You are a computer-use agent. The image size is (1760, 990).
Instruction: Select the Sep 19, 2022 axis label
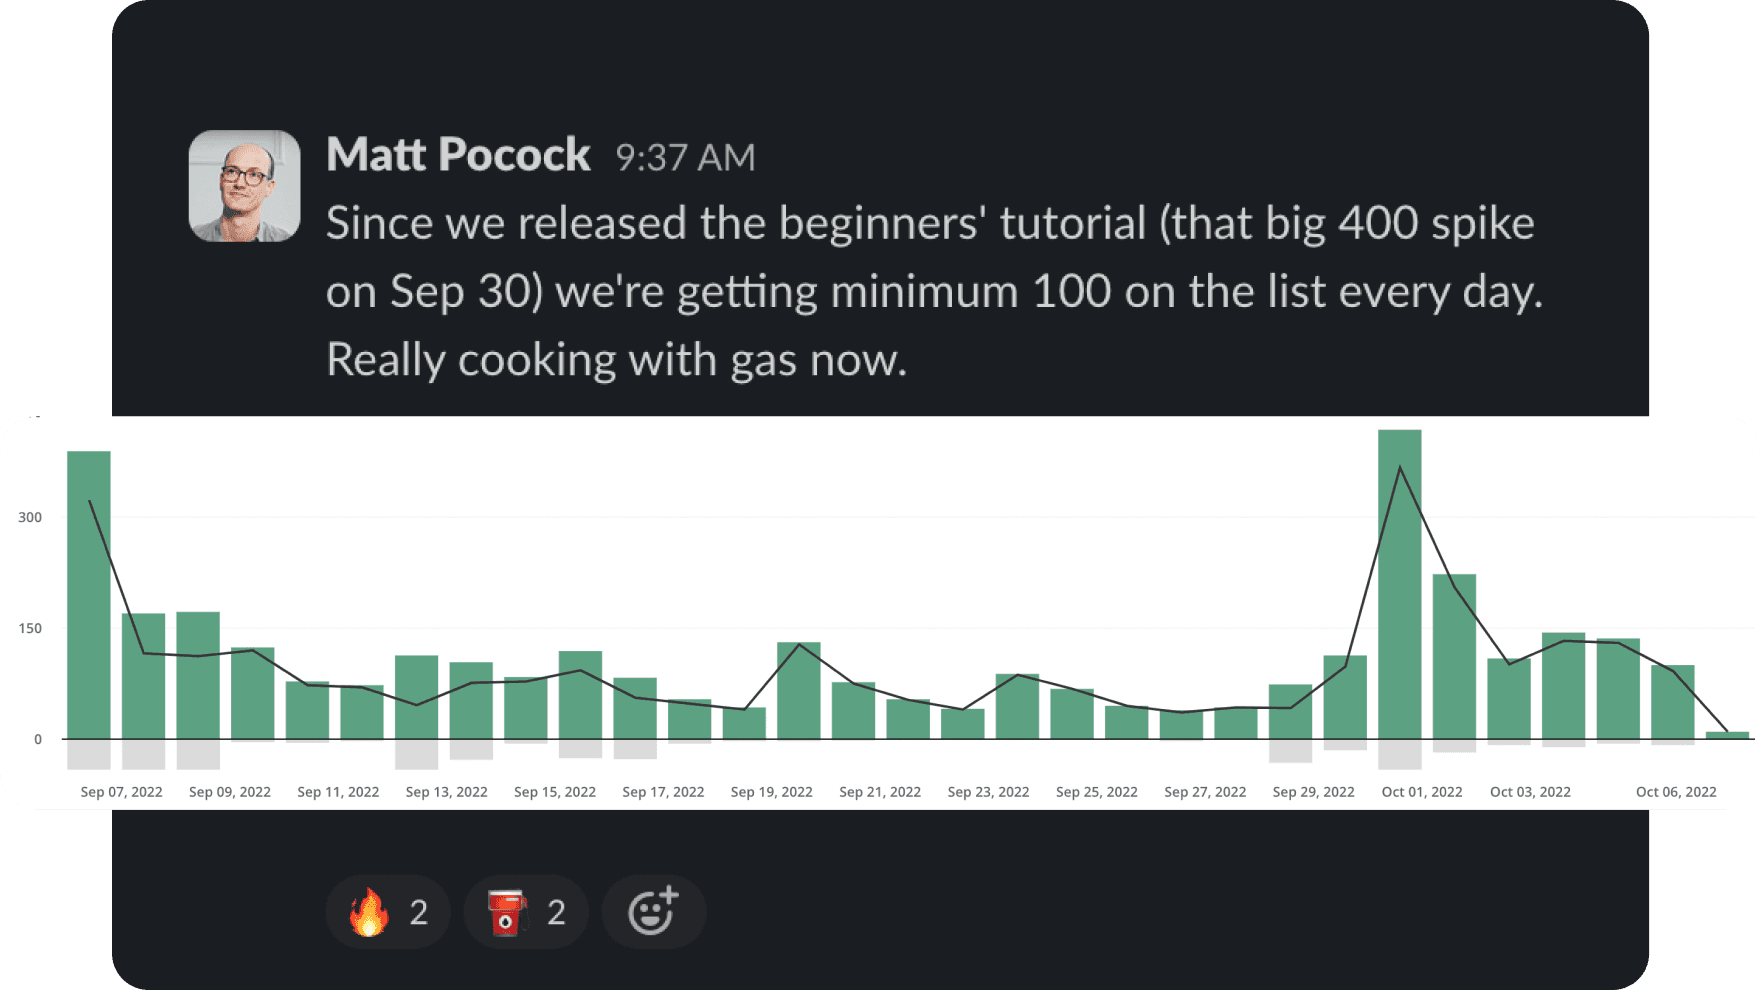click(x=771, y=792)
